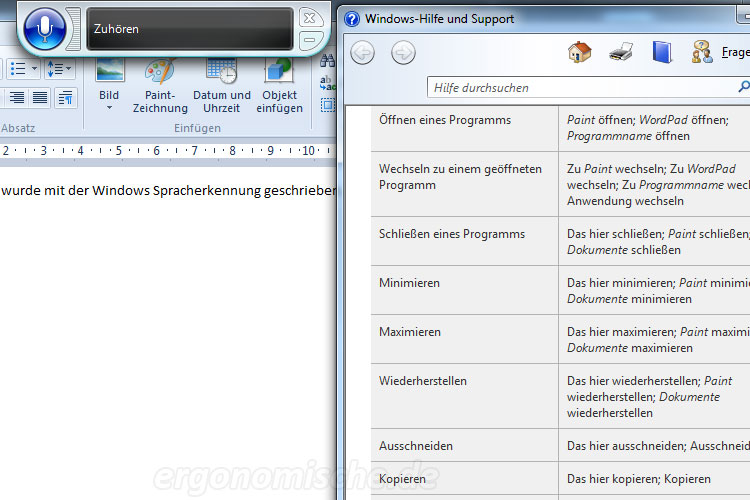
Task: Click the WordPad ruler
Action: pyautogui.click(x=168, y=151)
